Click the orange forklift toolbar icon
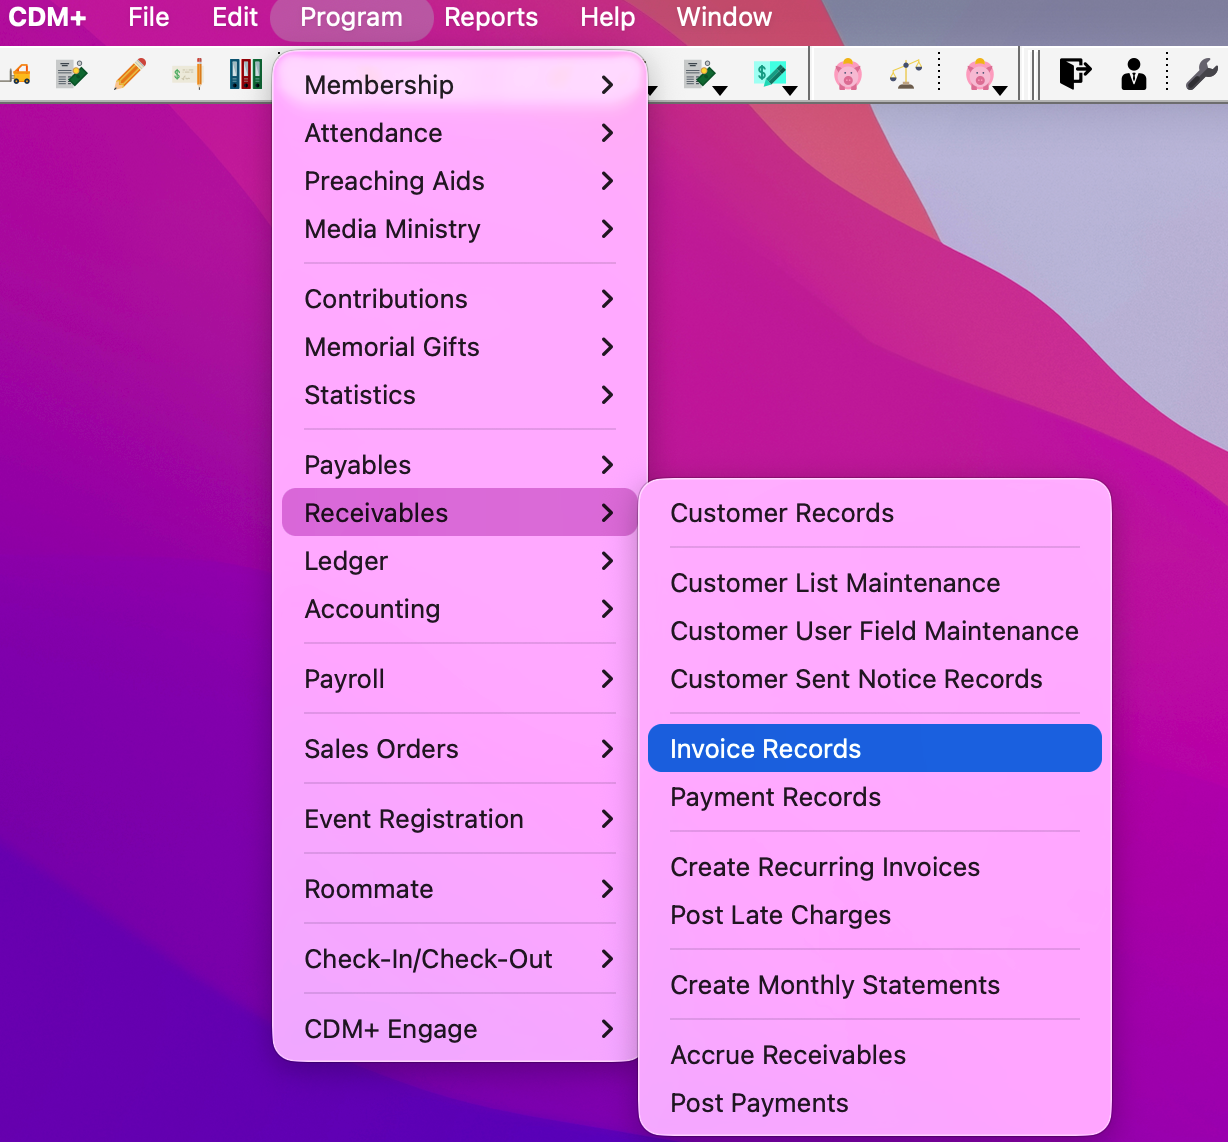 point(18,74)
